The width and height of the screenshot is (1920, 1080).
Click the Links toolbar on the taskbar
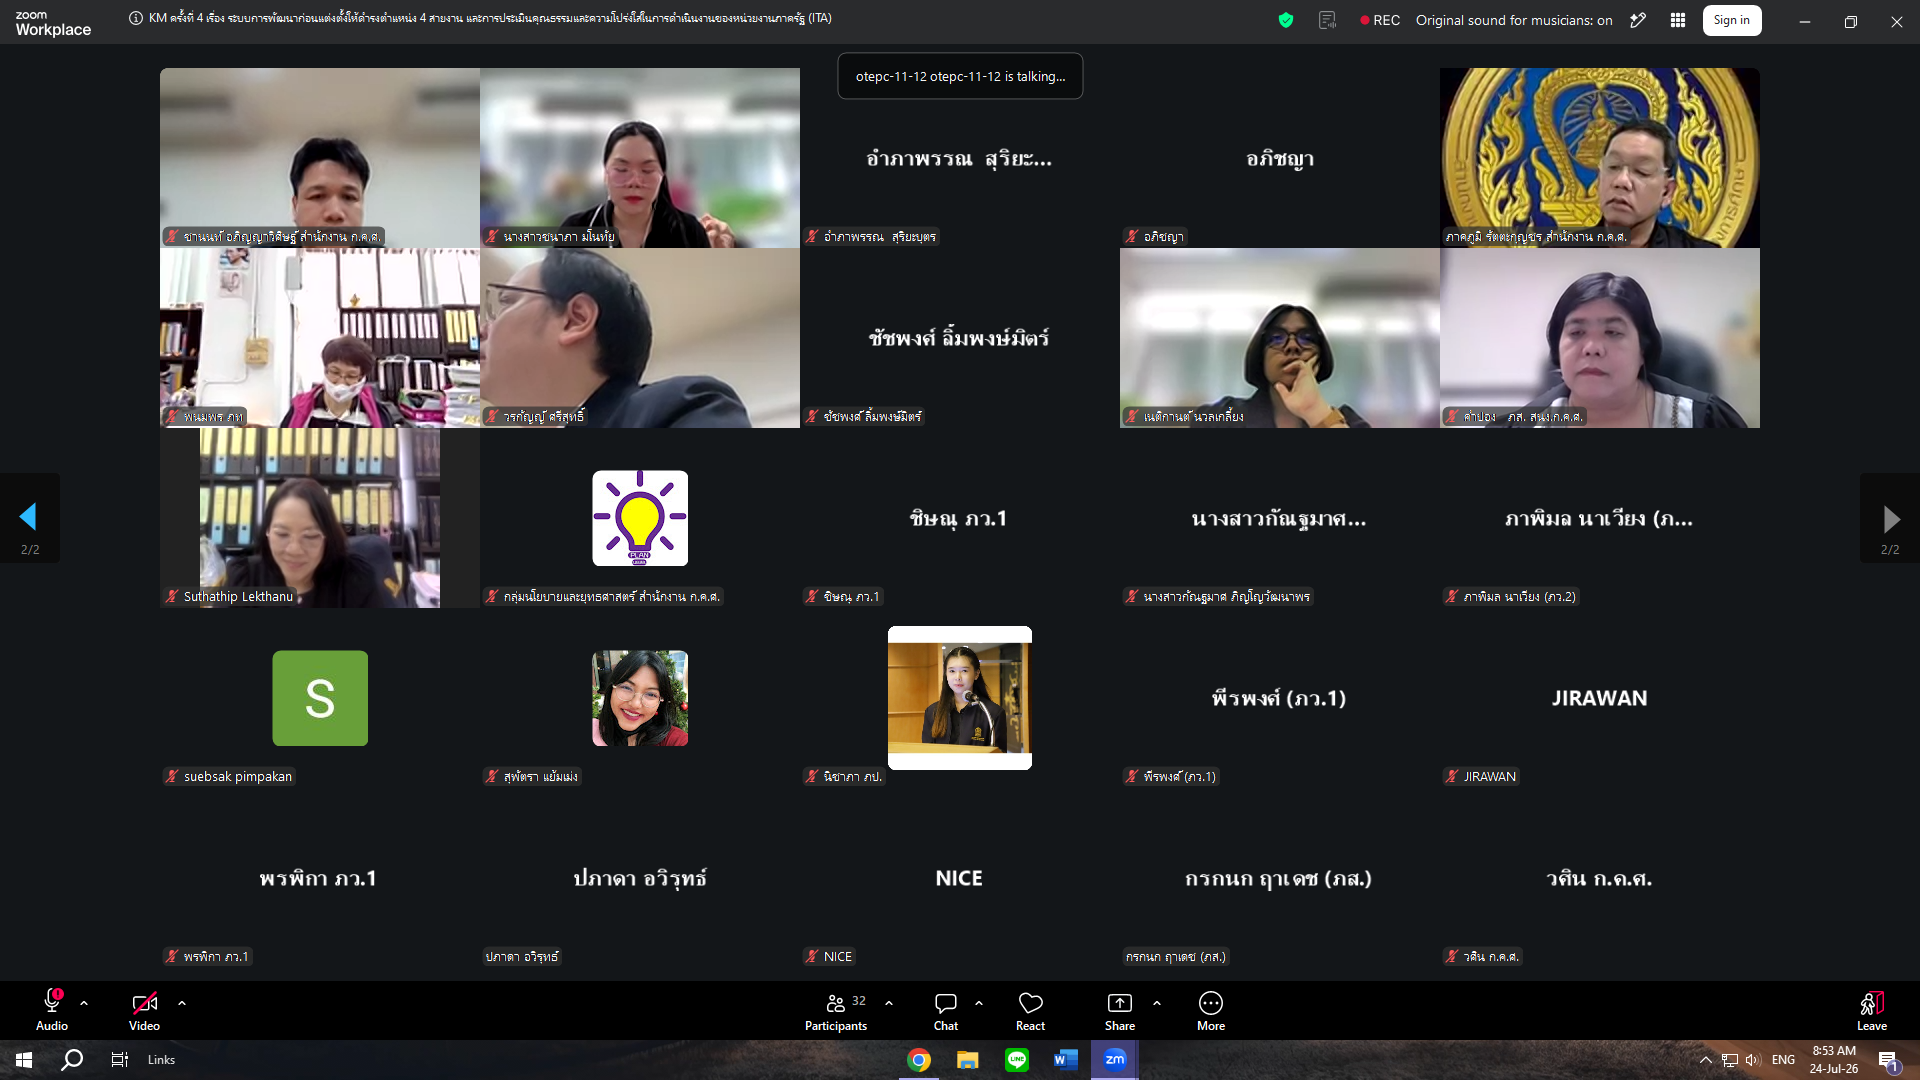click(161, 1060)
